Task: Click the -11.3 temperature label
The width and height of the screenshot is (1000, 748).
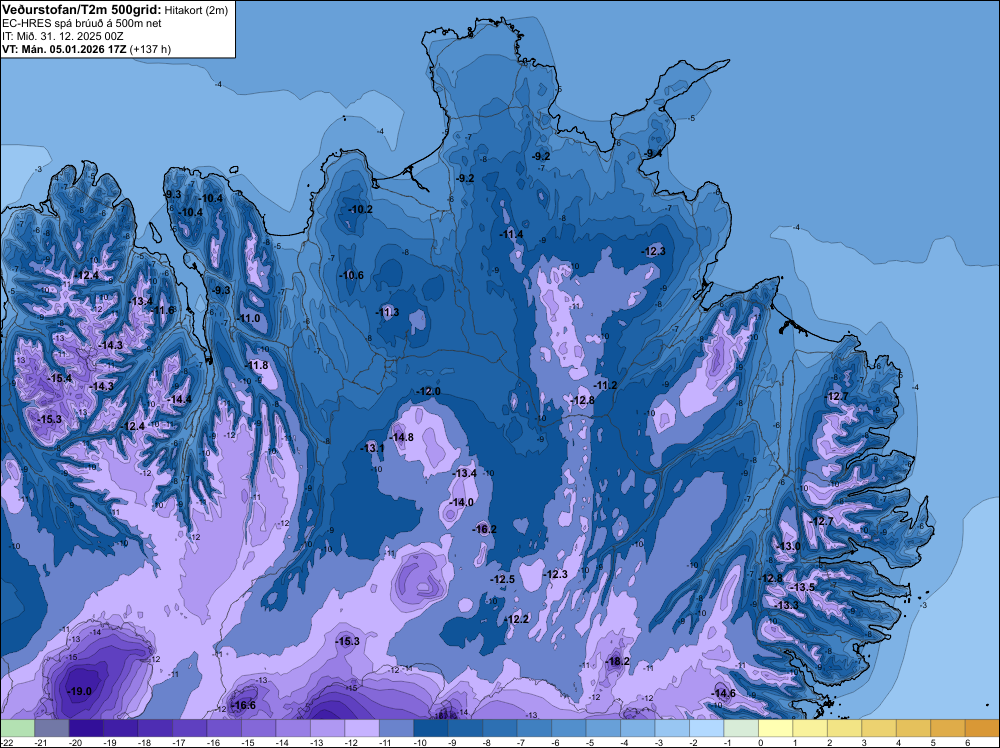Action: pyautogui.click(x=388, y=312)
